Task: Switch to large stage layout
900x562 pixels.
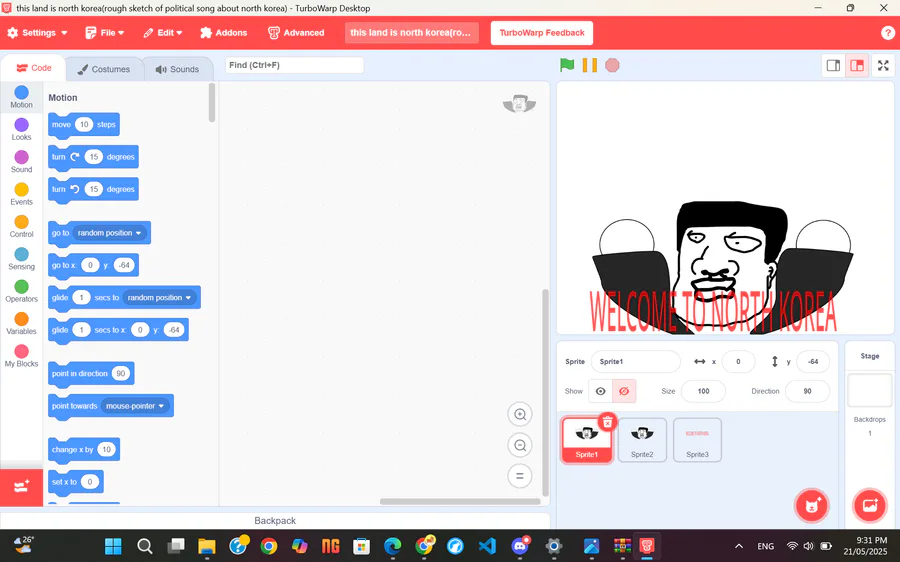Action: 857,65
